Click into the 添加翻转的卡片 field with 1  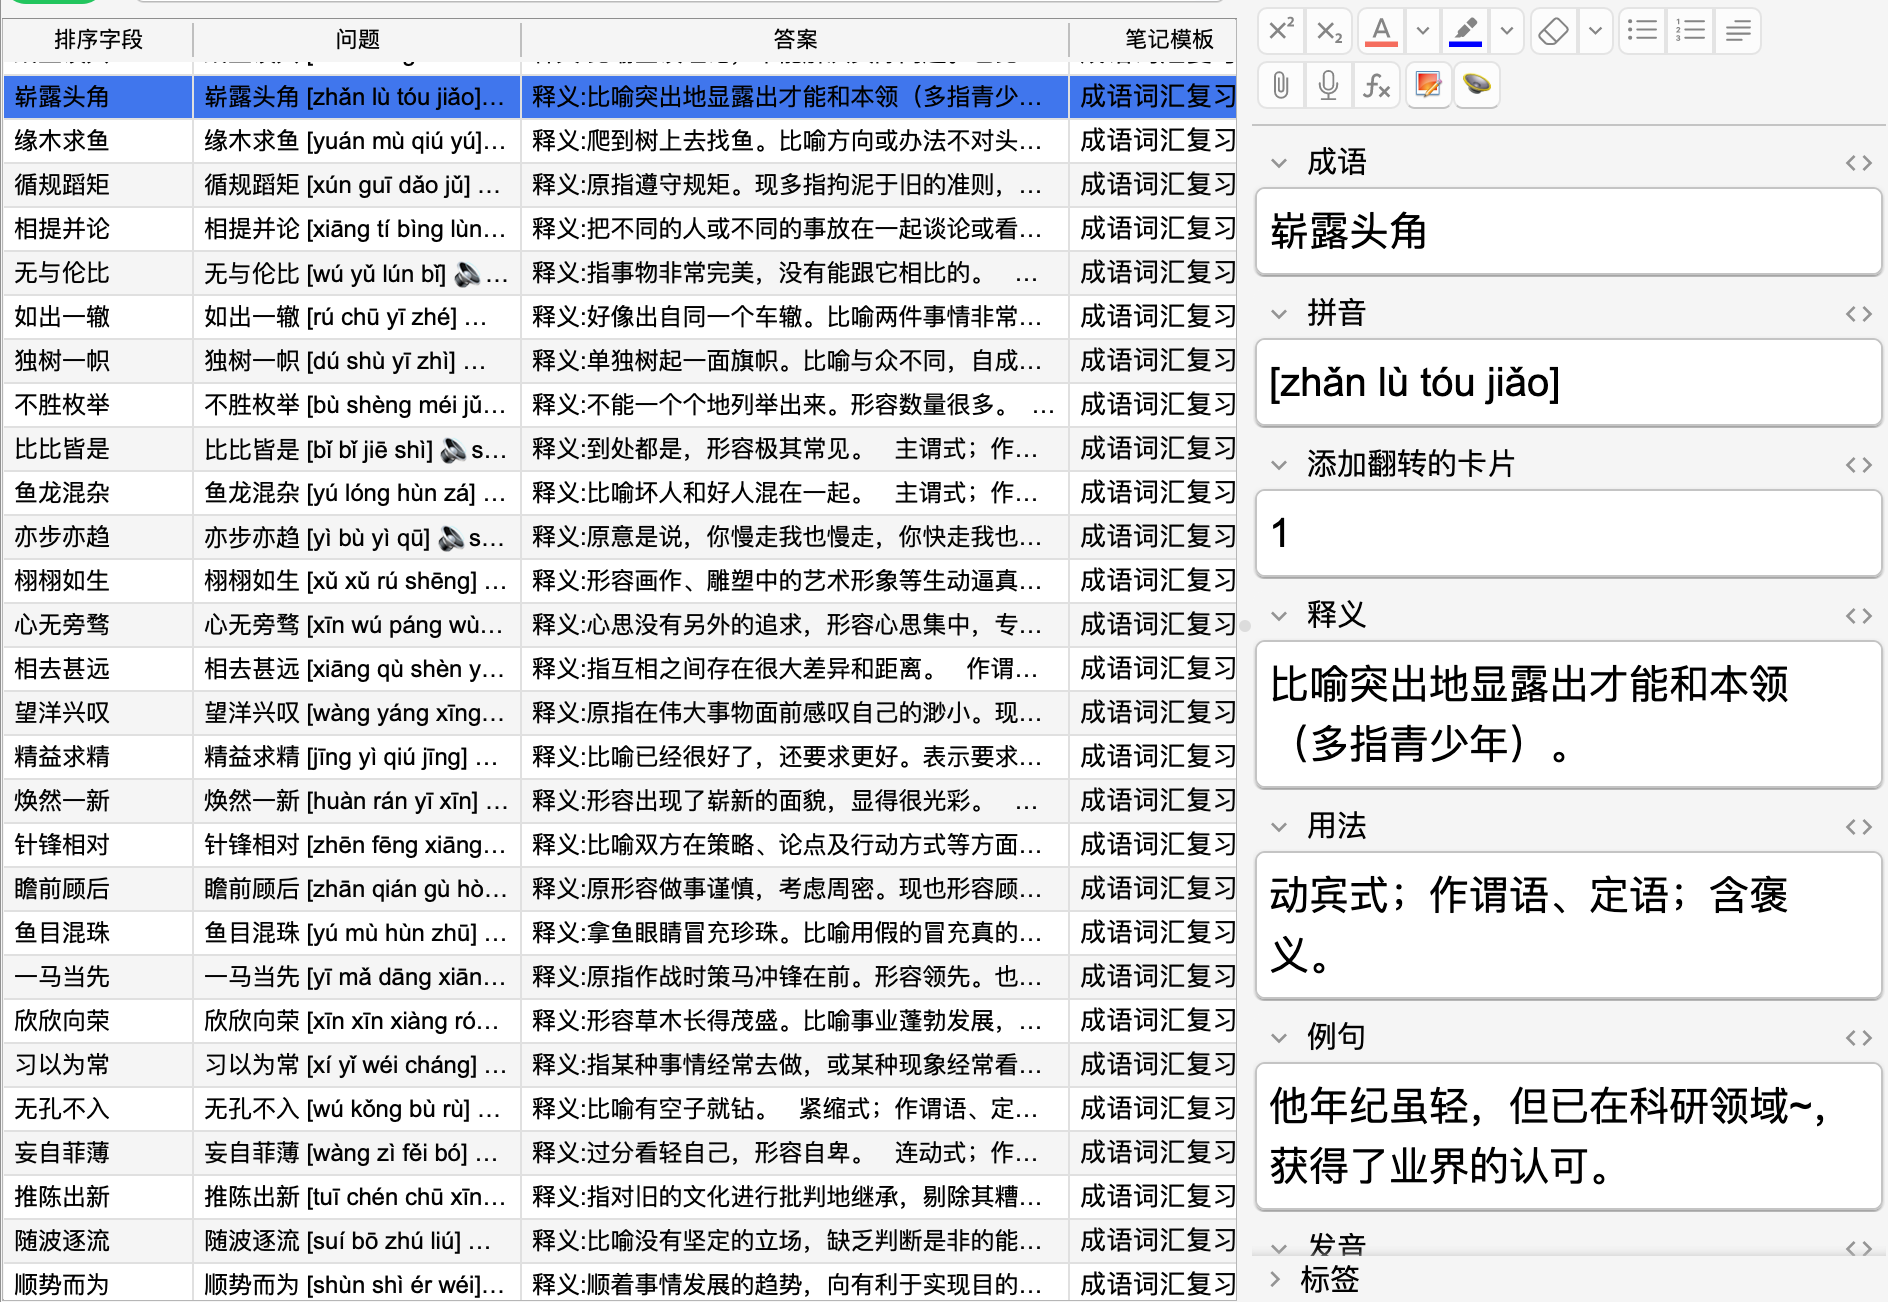1568,533
